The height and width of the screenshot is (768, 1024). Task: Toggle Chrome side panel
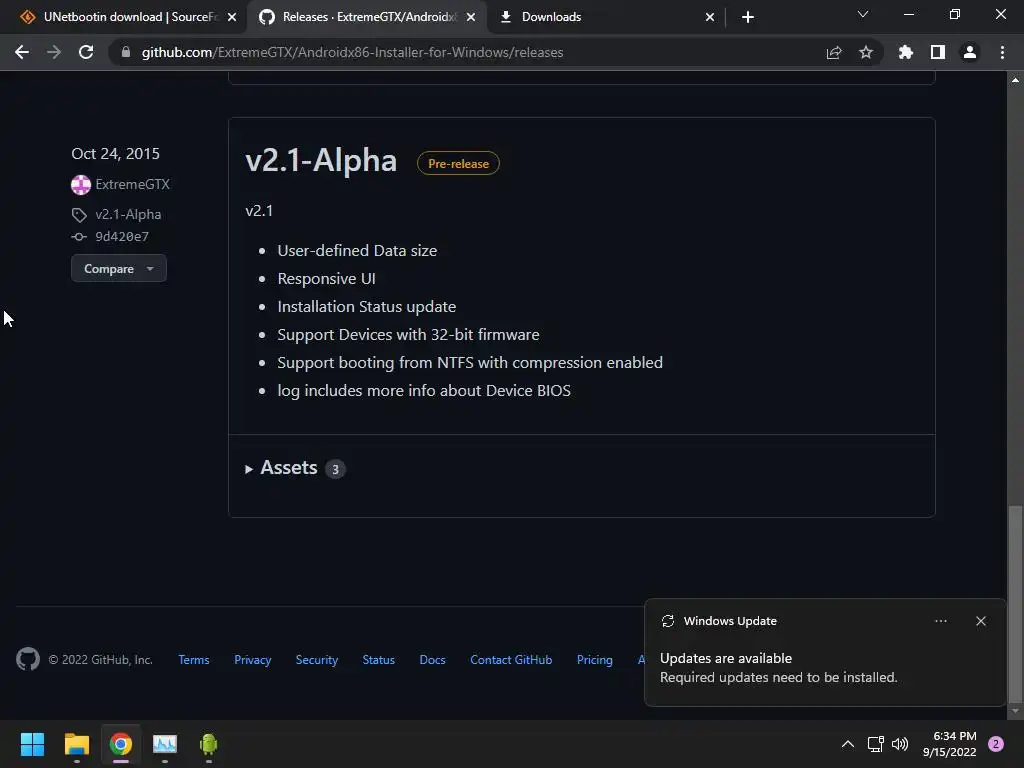(938, 52)
